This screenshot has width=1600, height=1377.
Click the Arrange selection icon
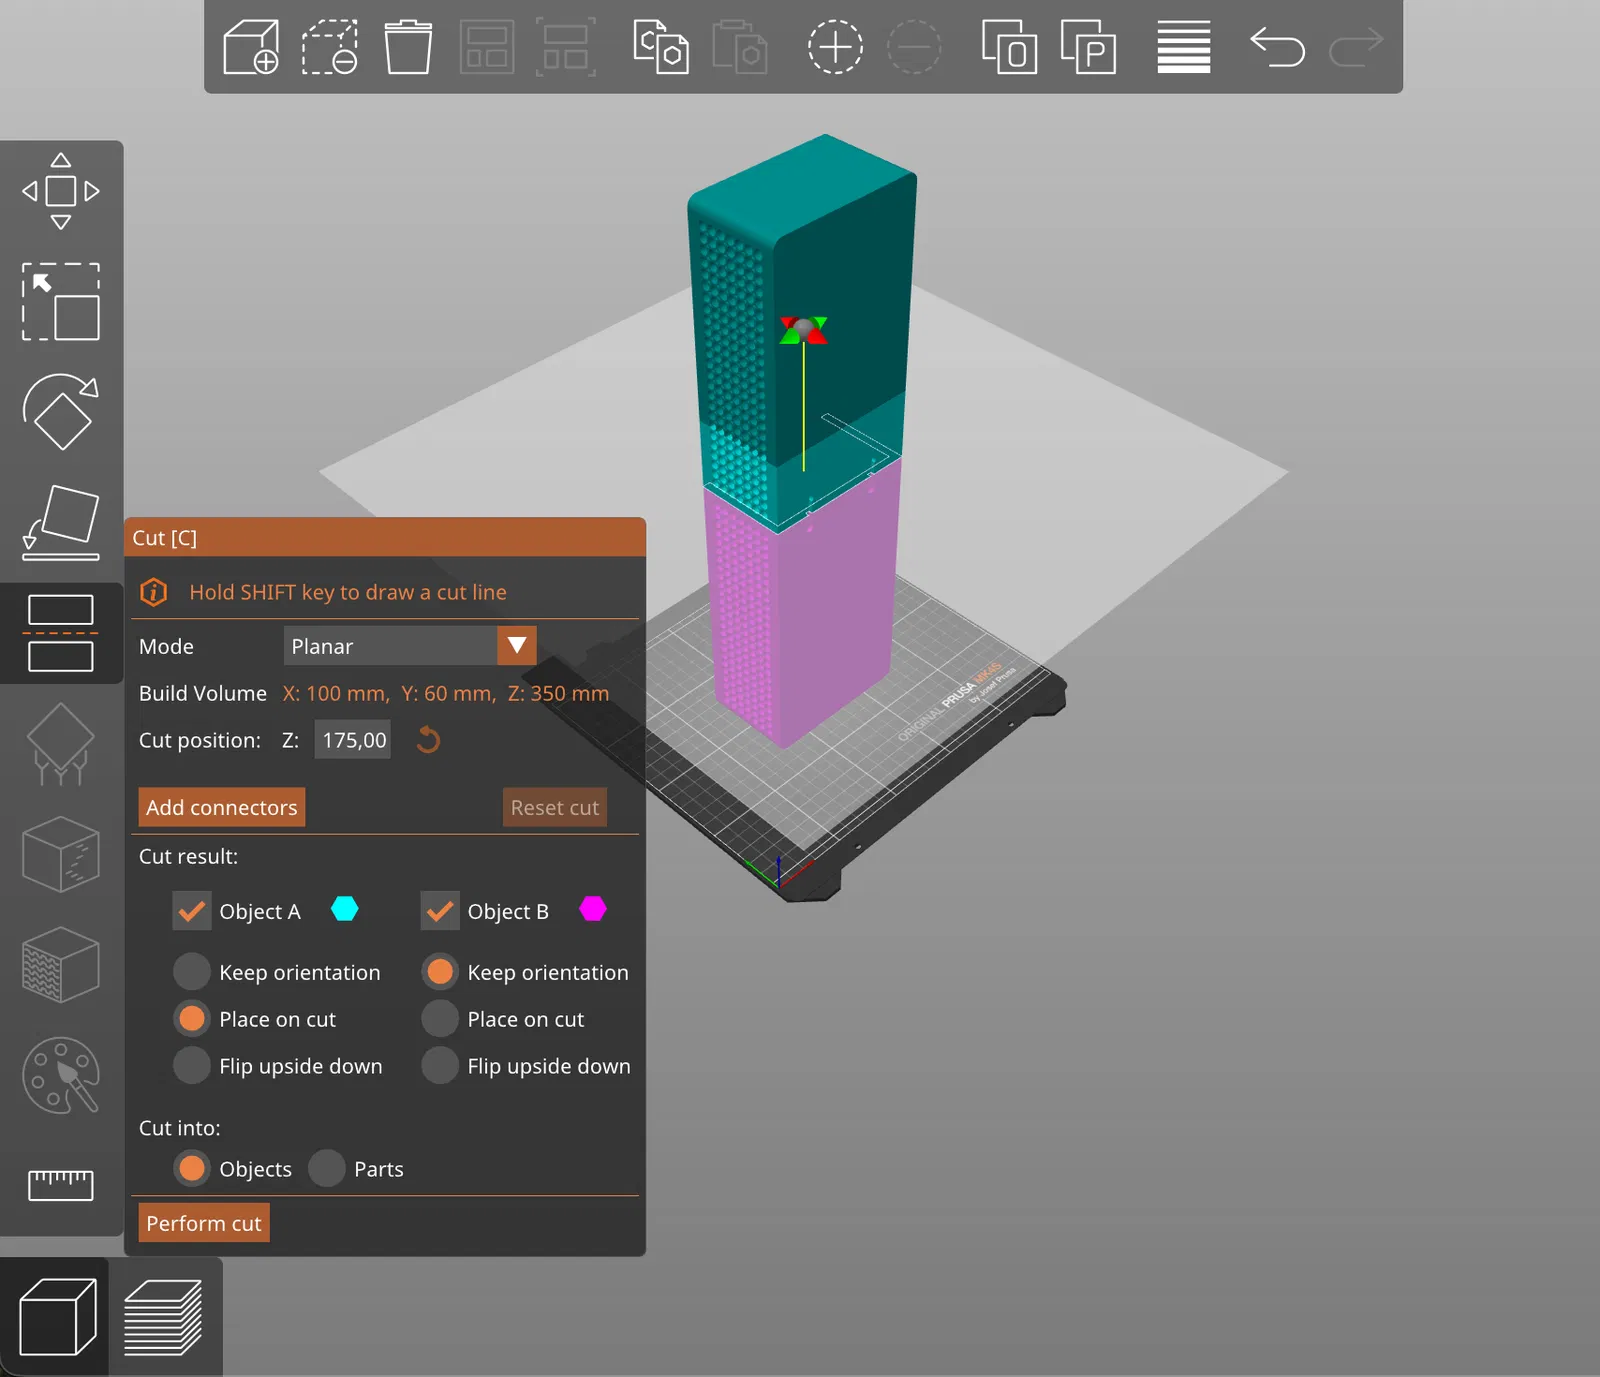click(x=566, y=47)
